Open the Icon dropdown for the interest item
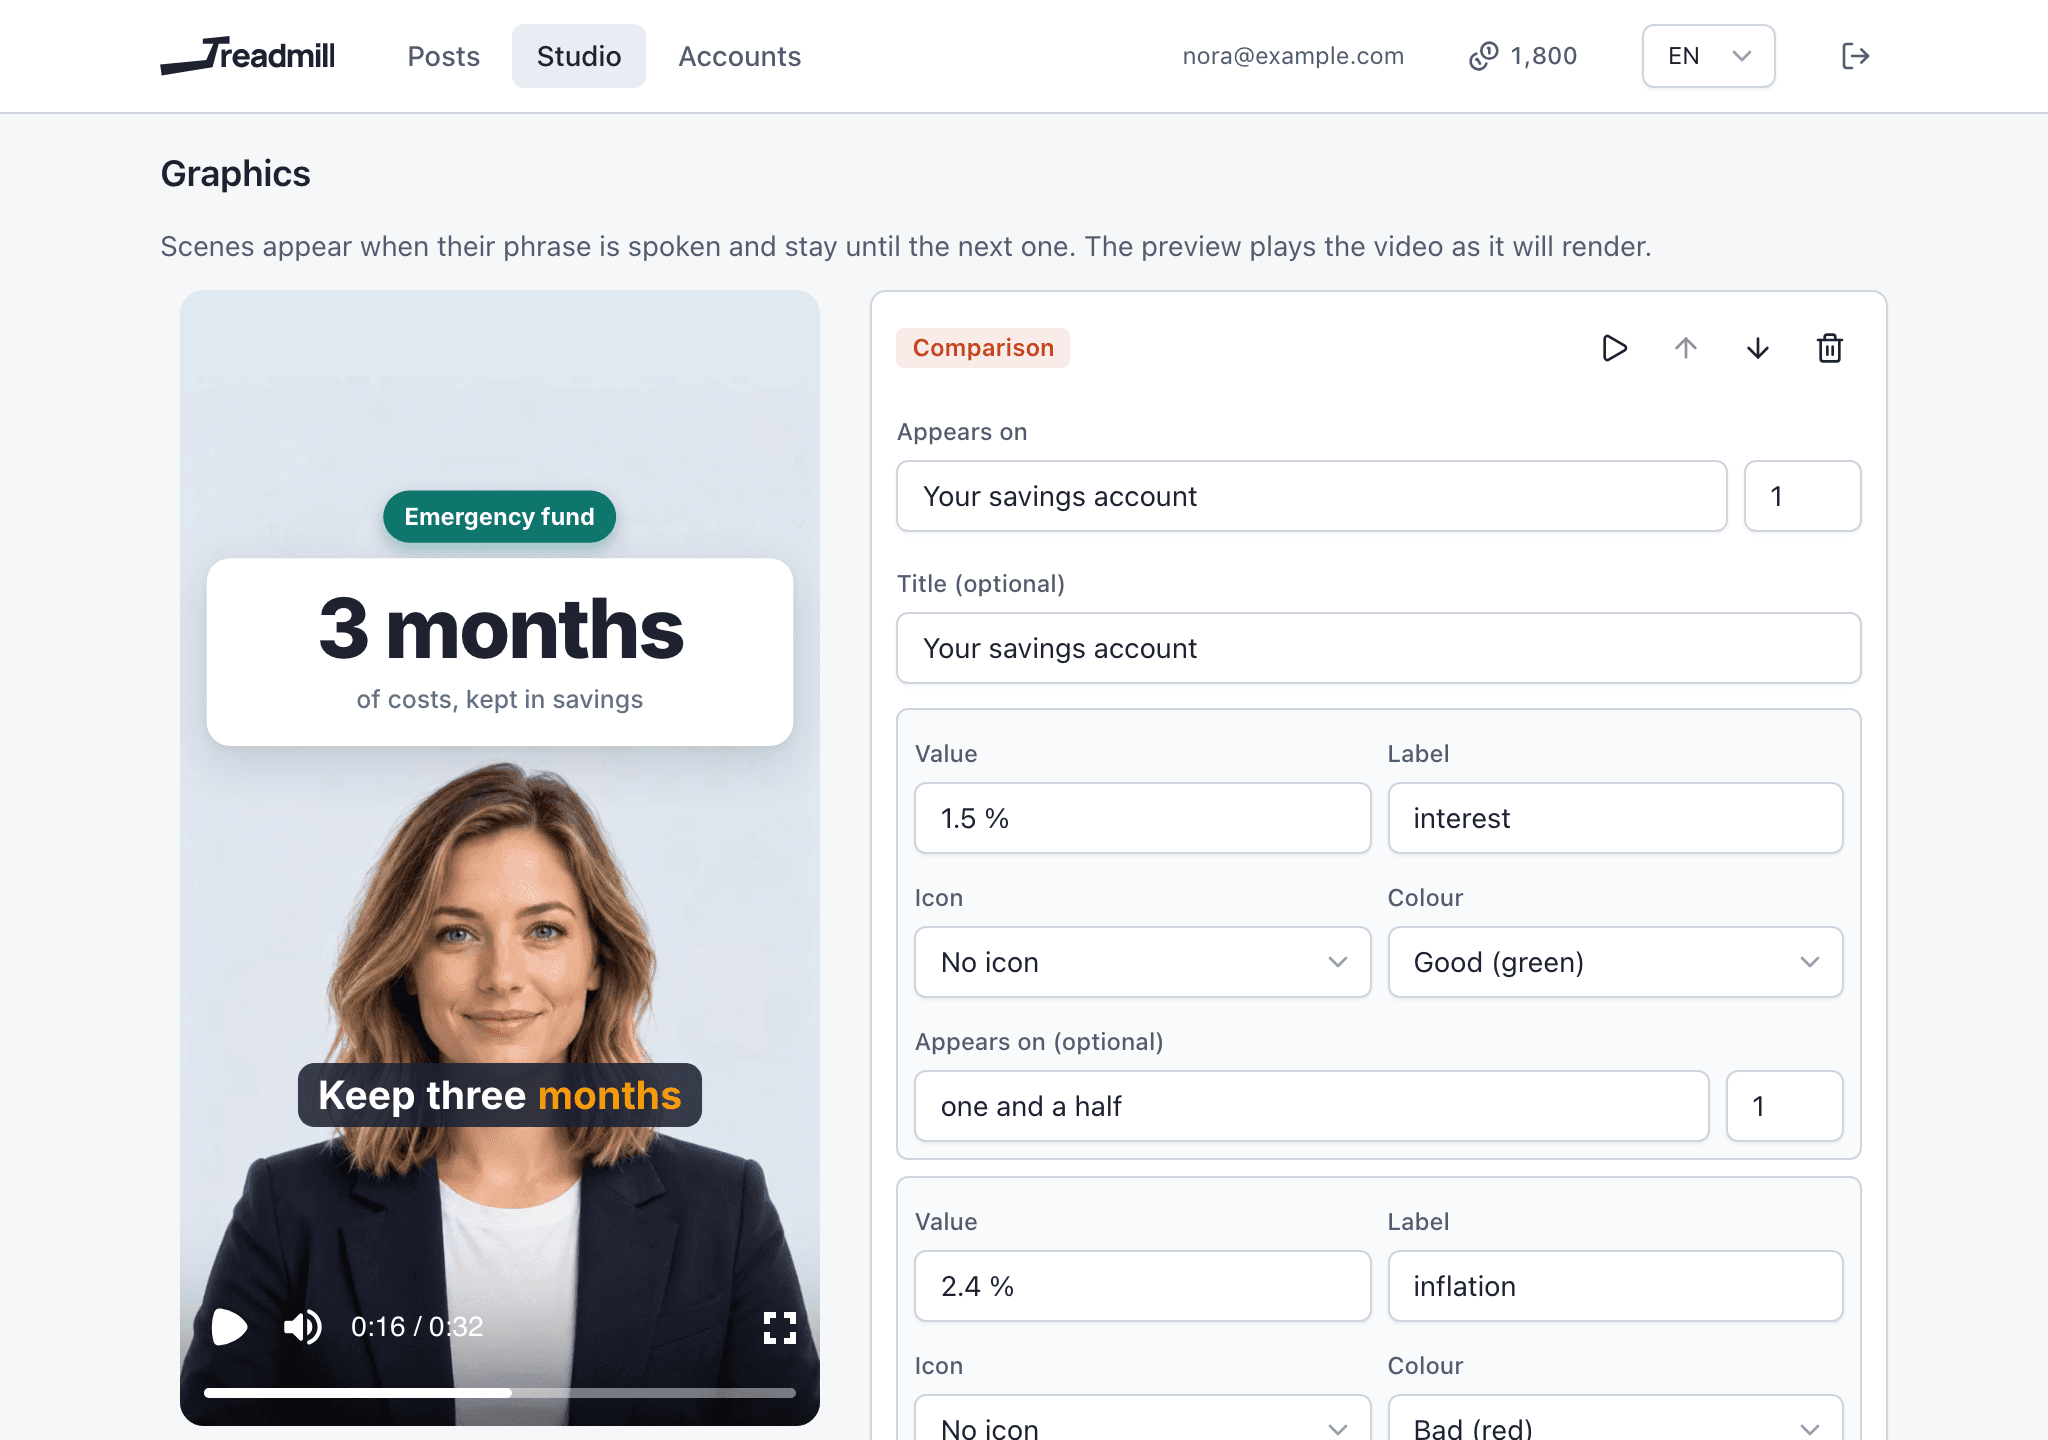 click(1142, 962)
